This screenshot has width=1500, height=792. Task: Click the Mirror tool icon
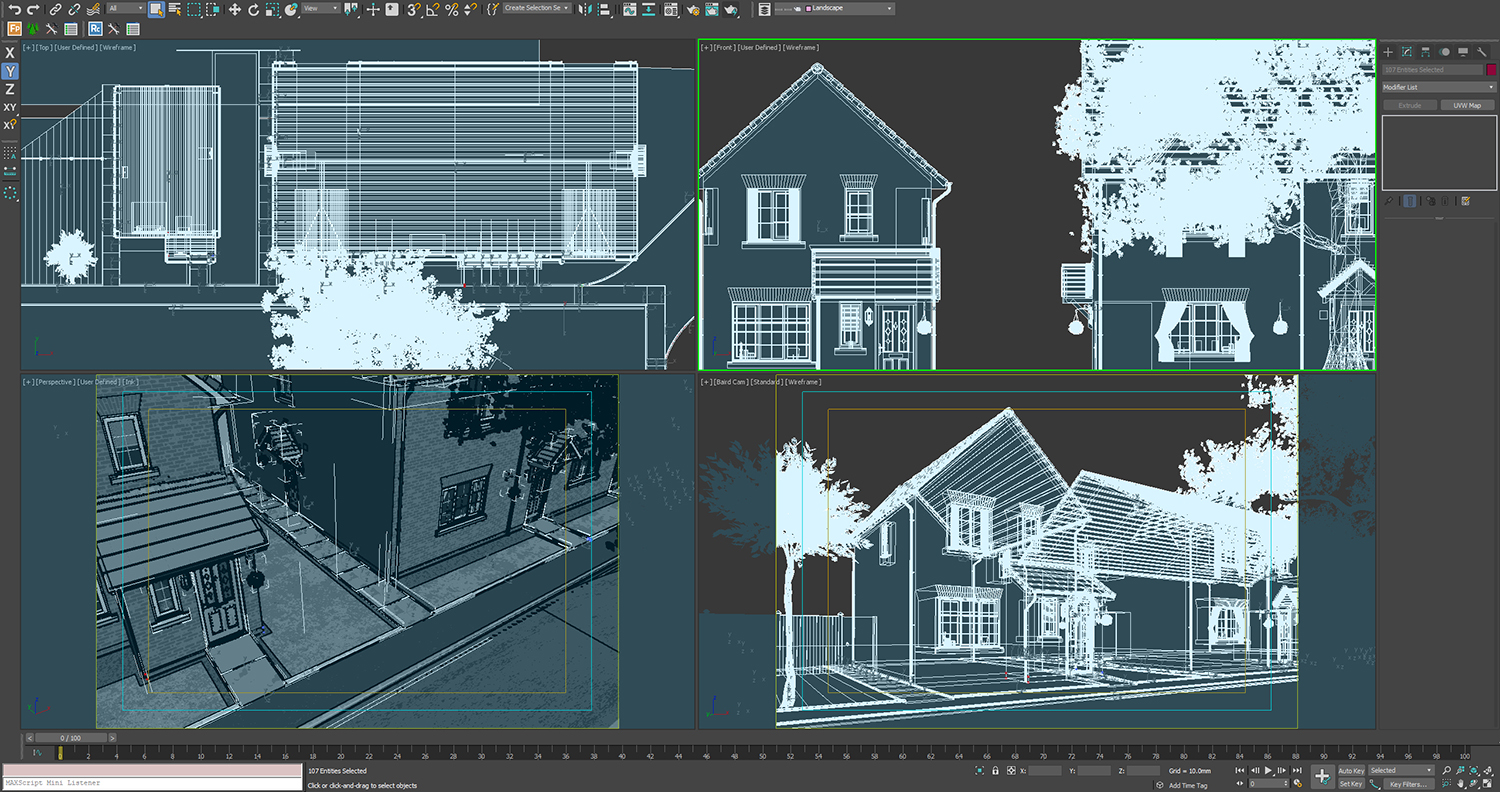[585, 9]
